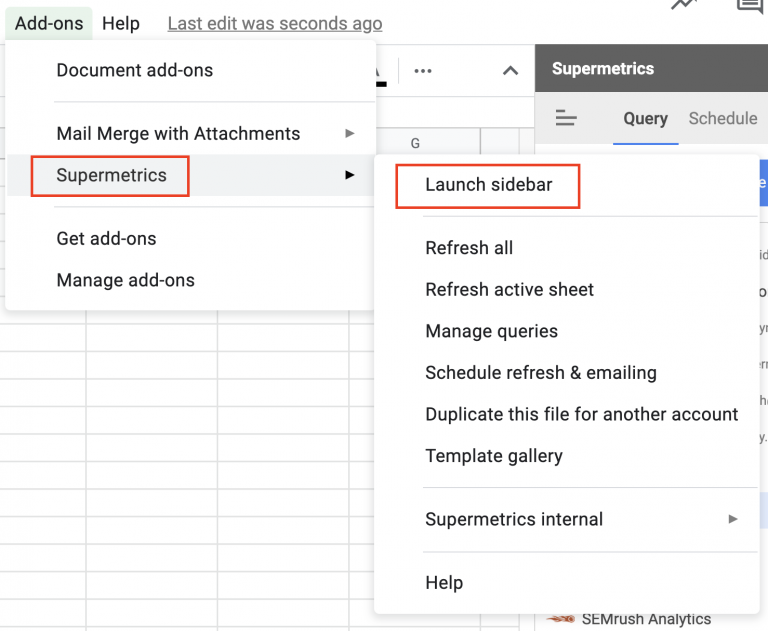This screenshot has width=768, height=631.
Task: Select Launch sidebar from the Supermetrics submenu
Action: pyautogui.click(x=488, y=185)
